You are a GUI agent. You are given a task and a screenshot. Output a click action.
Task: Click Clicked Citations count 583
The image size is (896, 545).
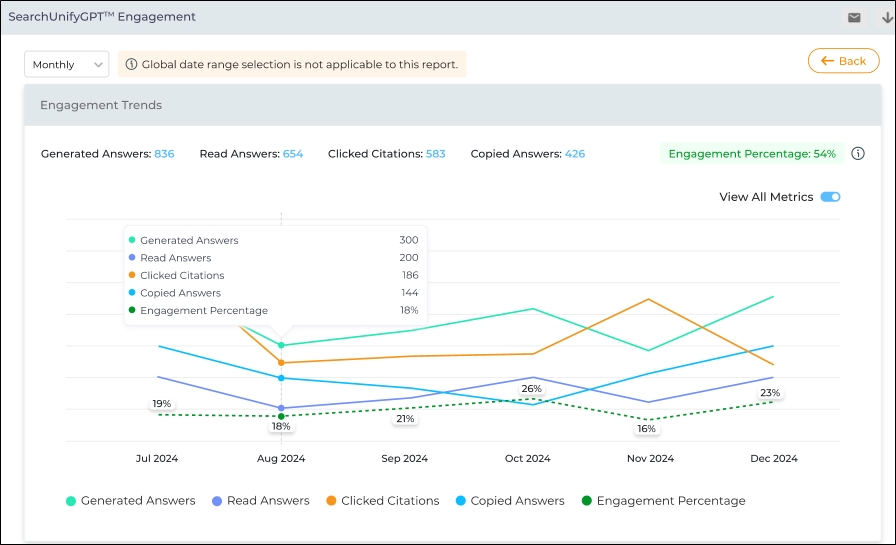pos(435,154)
